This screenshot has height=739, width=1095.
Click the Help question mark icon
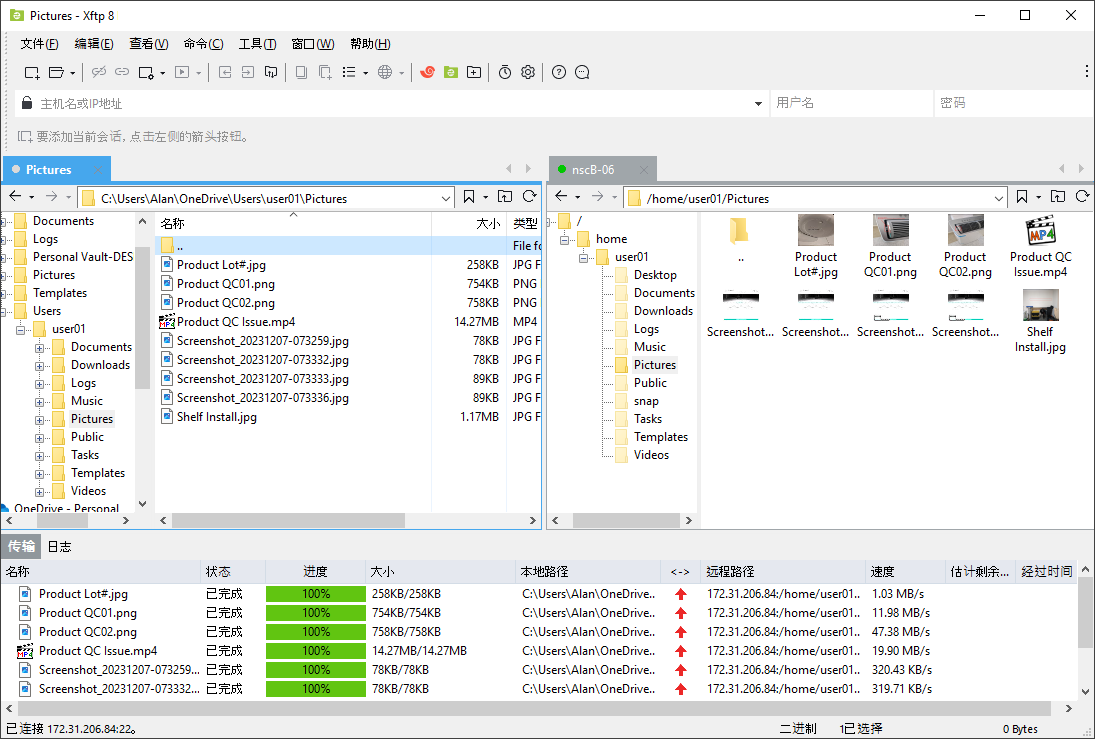(x=558, y=72)
